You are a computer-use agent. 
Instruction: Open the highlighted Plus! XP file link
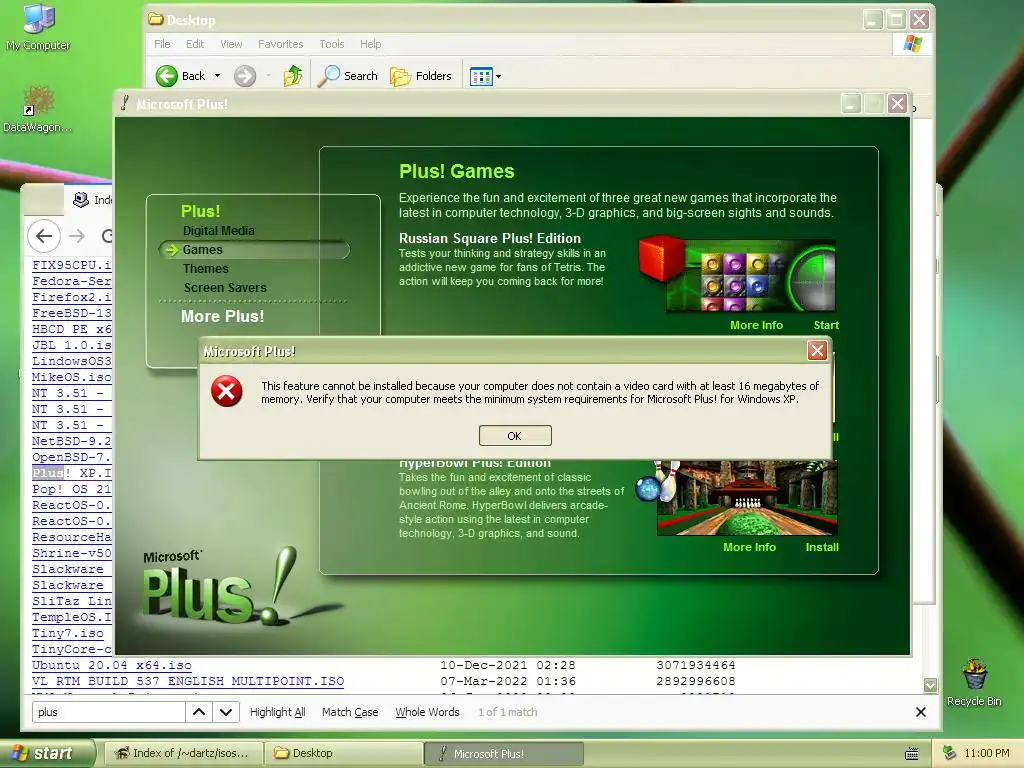(72, 473)
